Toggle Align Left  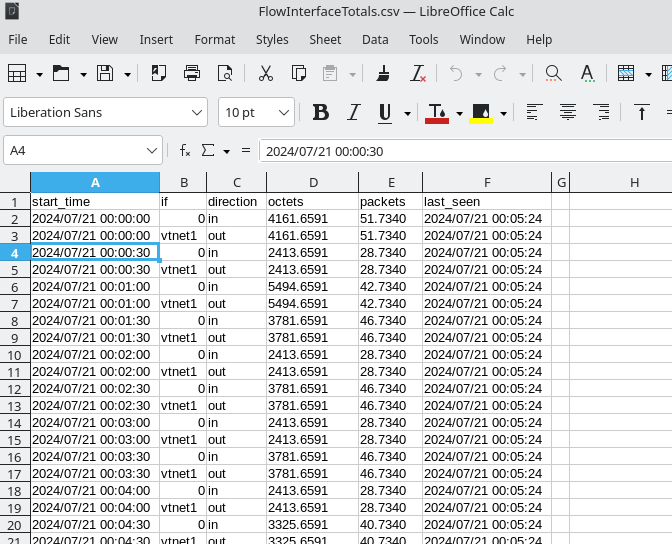(x=534, y=112)
